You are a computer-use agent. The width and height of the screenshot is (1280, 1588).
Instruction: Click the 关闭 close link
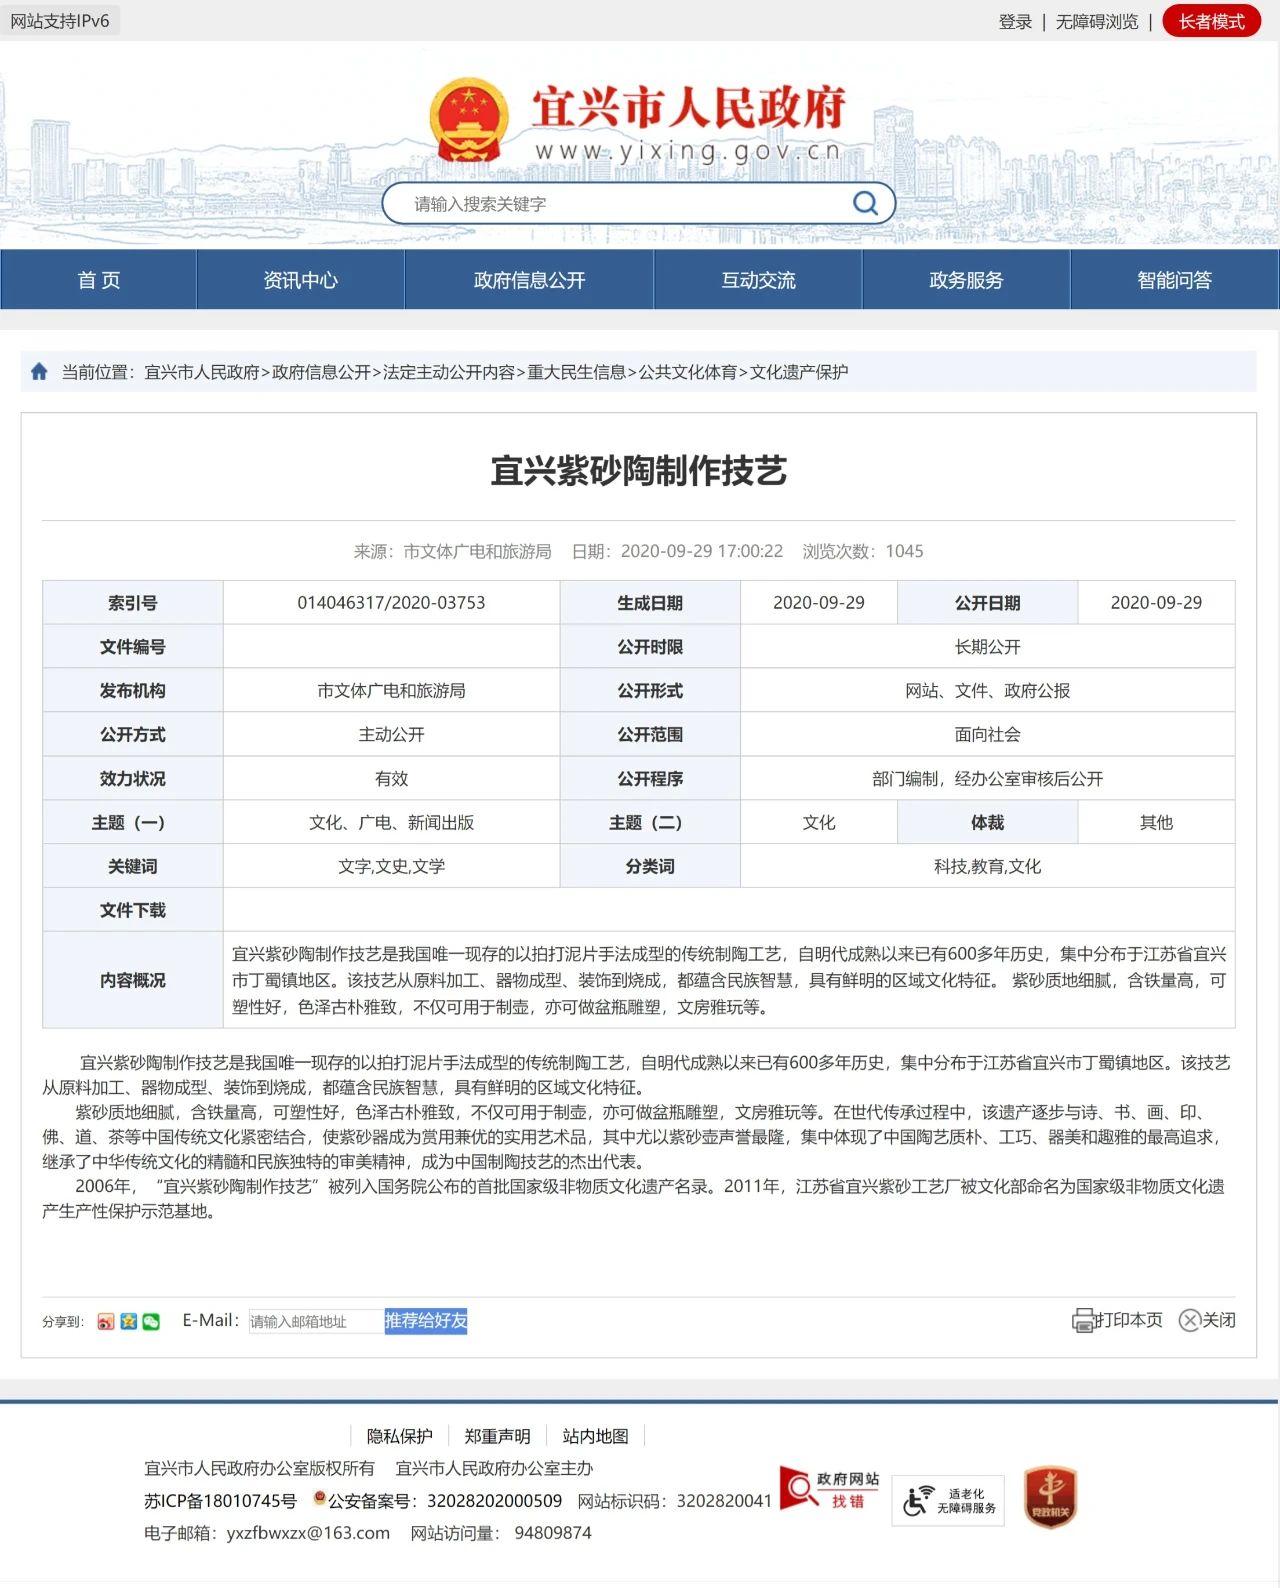pos(1219,1321)
